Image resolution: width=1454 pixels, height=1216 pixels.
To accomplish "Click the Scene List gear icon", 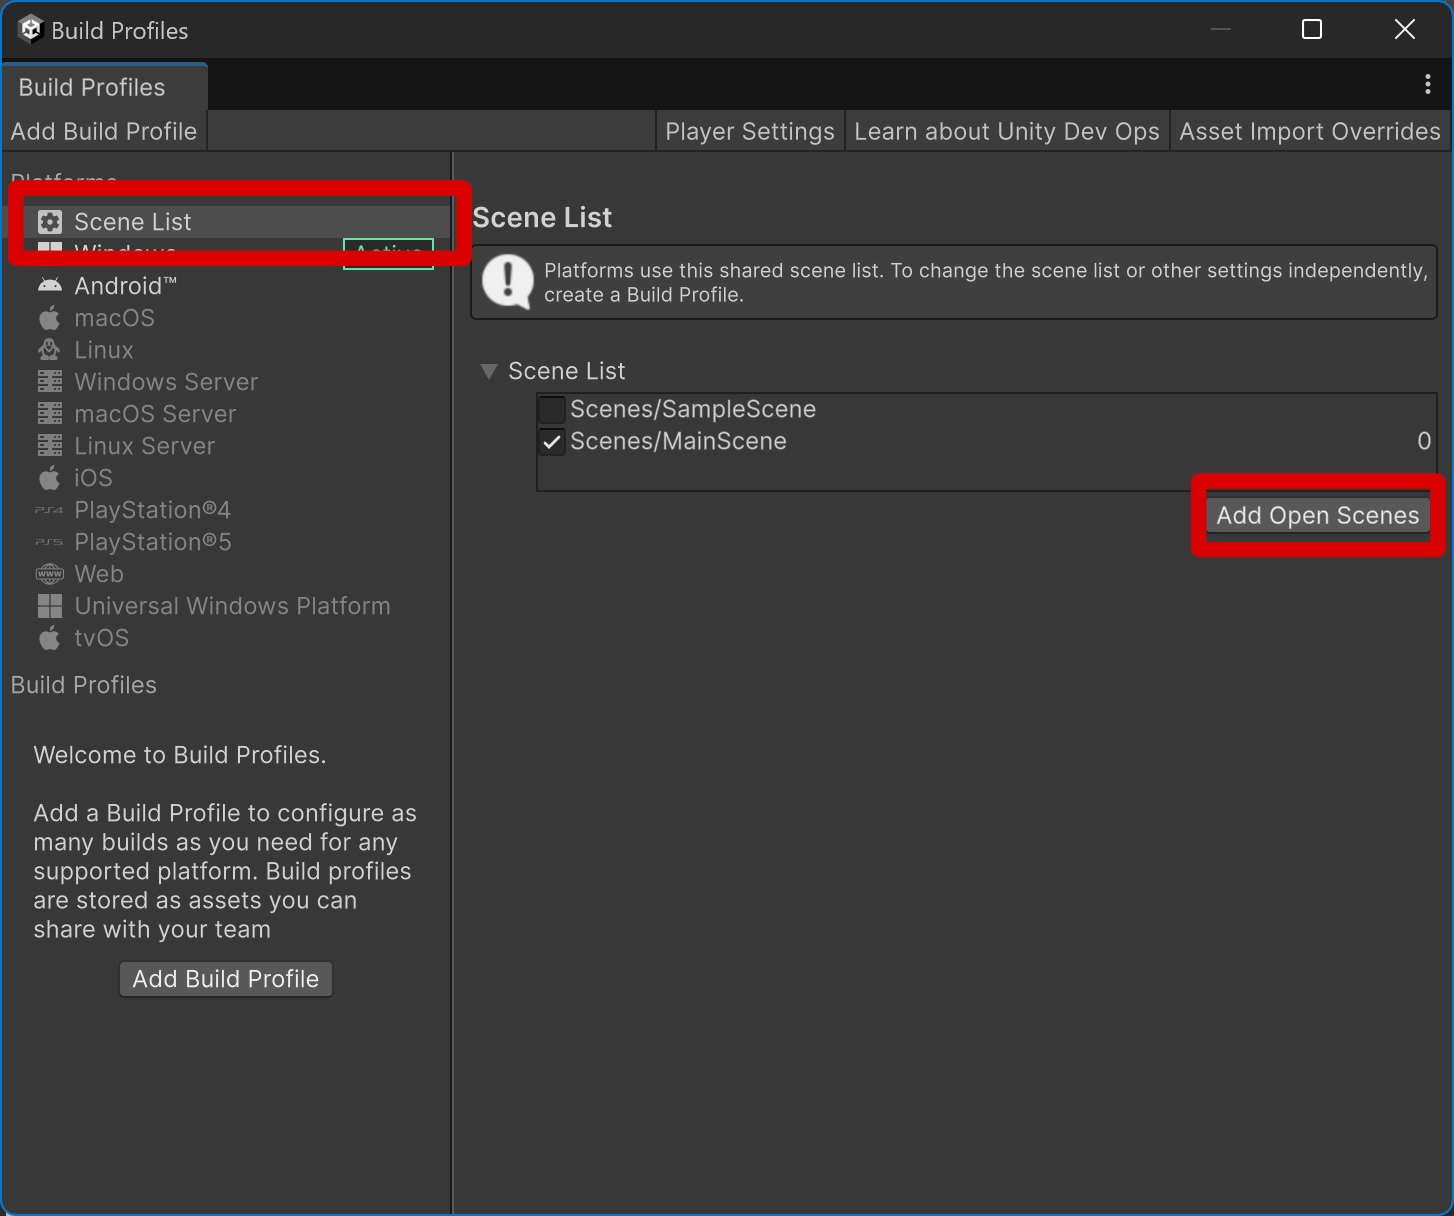I will (50, 222).
